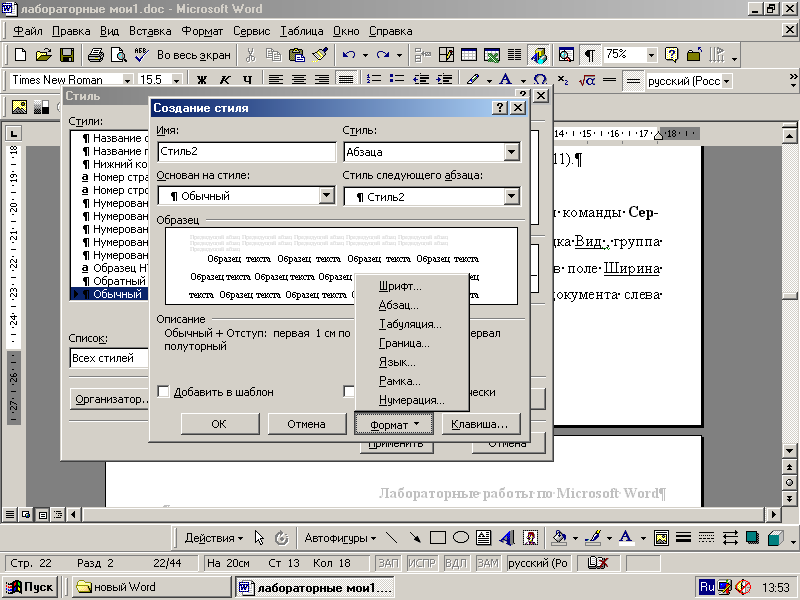Open print preview magnifier page icon

[x=118, y=55]
